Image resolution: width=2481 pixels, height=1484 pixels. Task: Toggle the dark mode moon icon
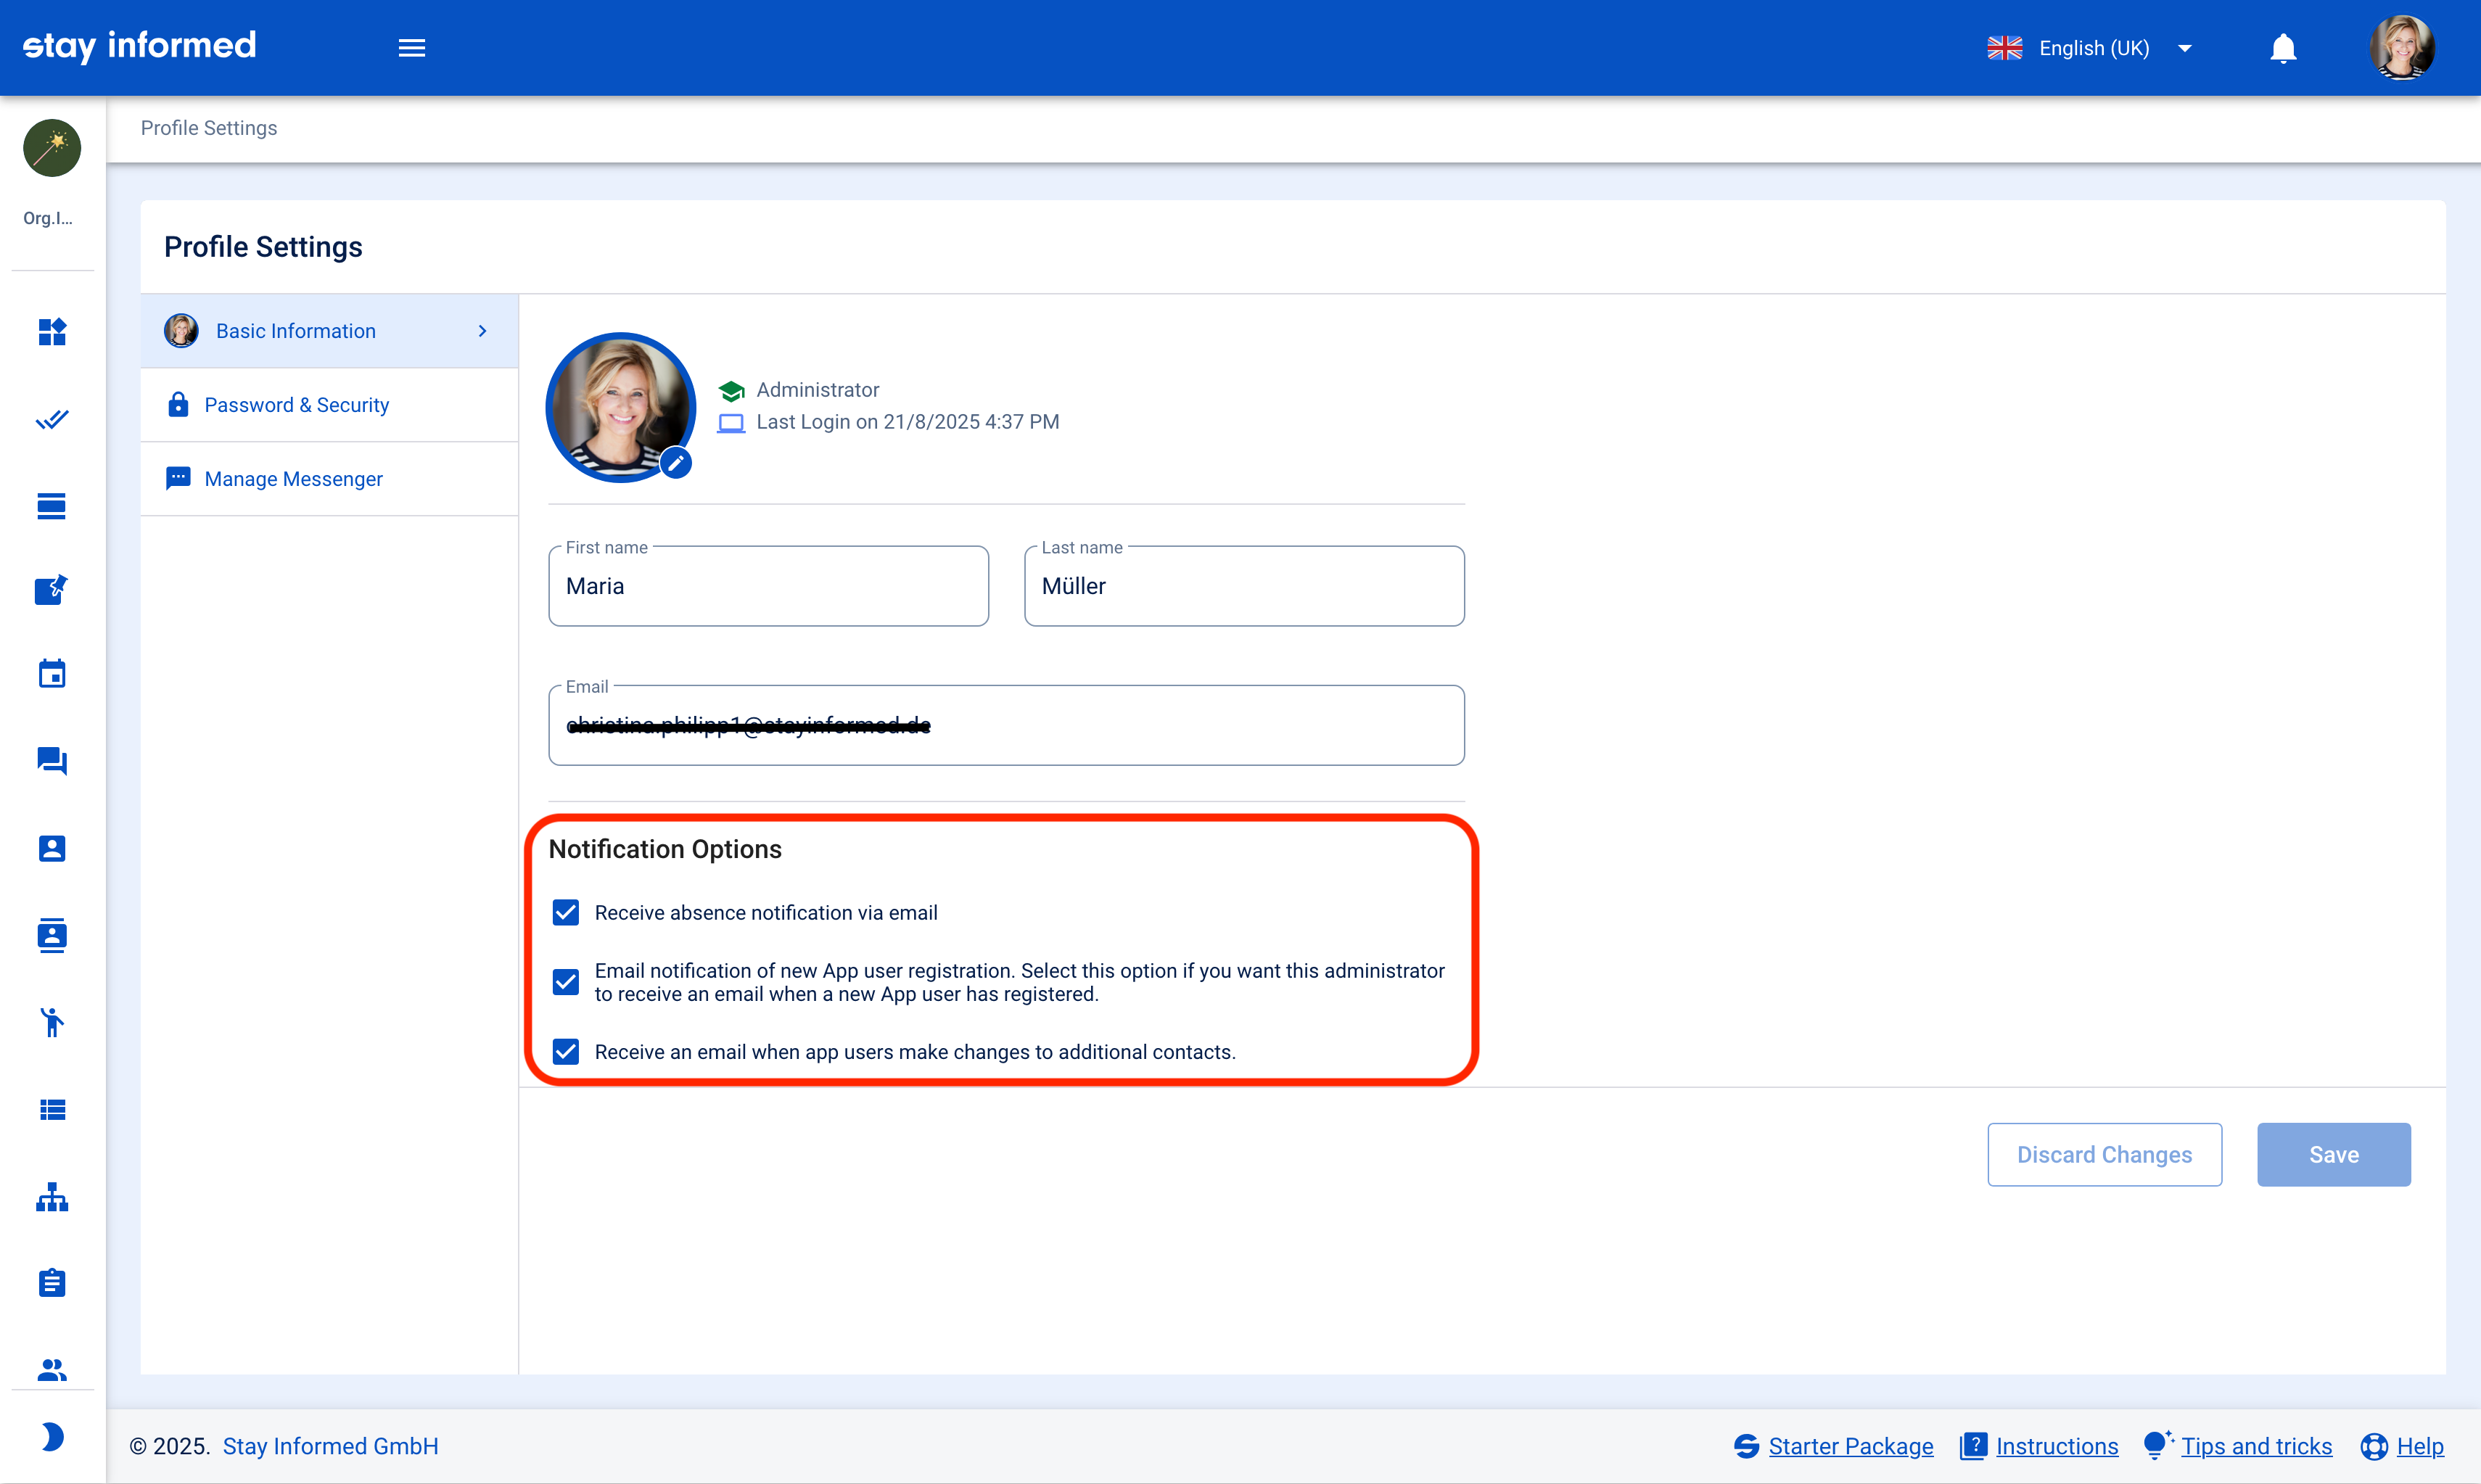point(52,1437)
